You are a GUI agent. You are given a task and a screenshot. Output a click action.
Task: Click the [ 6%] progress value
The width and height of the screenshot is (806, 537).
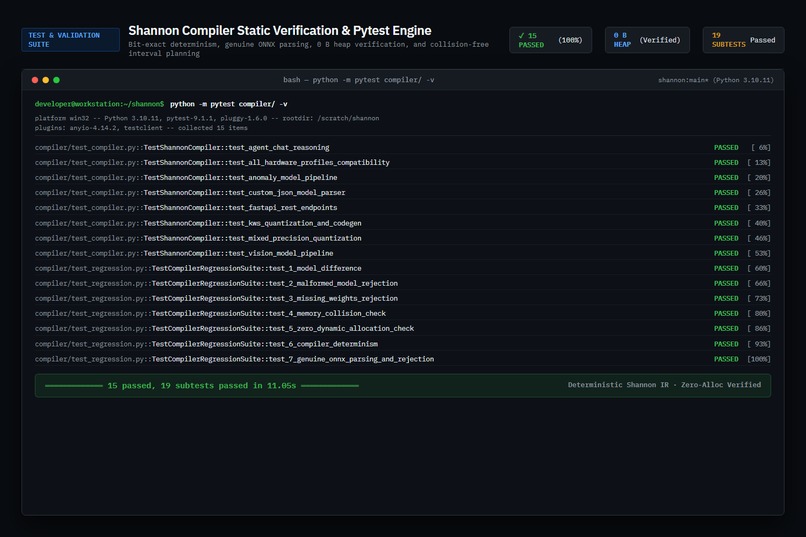click(x=761, y=147)
